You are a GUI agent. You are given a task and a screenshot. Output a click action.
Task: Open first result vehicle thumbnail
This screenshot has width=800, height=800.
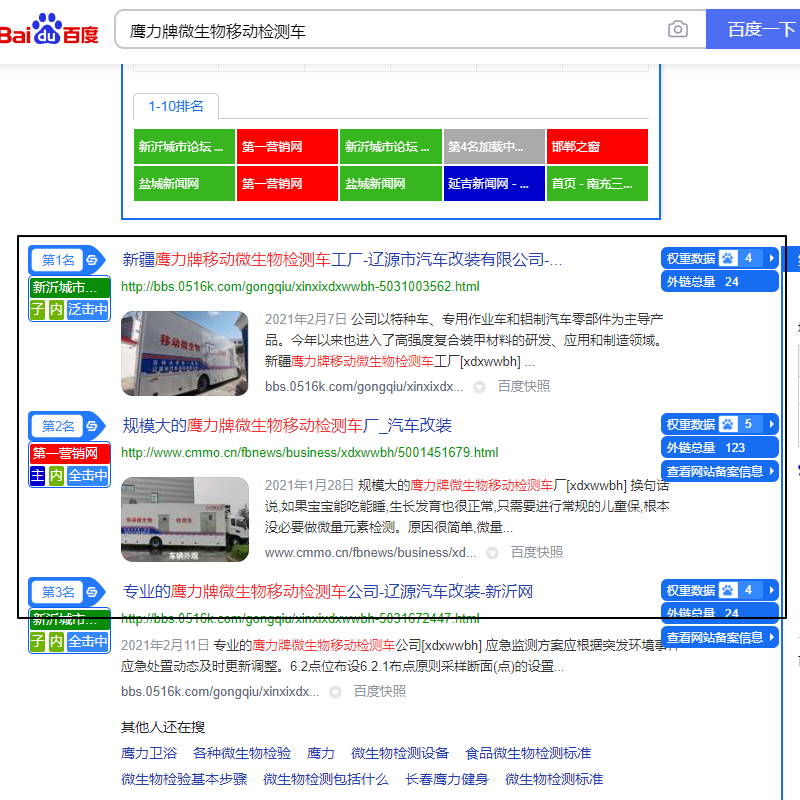pyautogui.click(x=185, y=354)
